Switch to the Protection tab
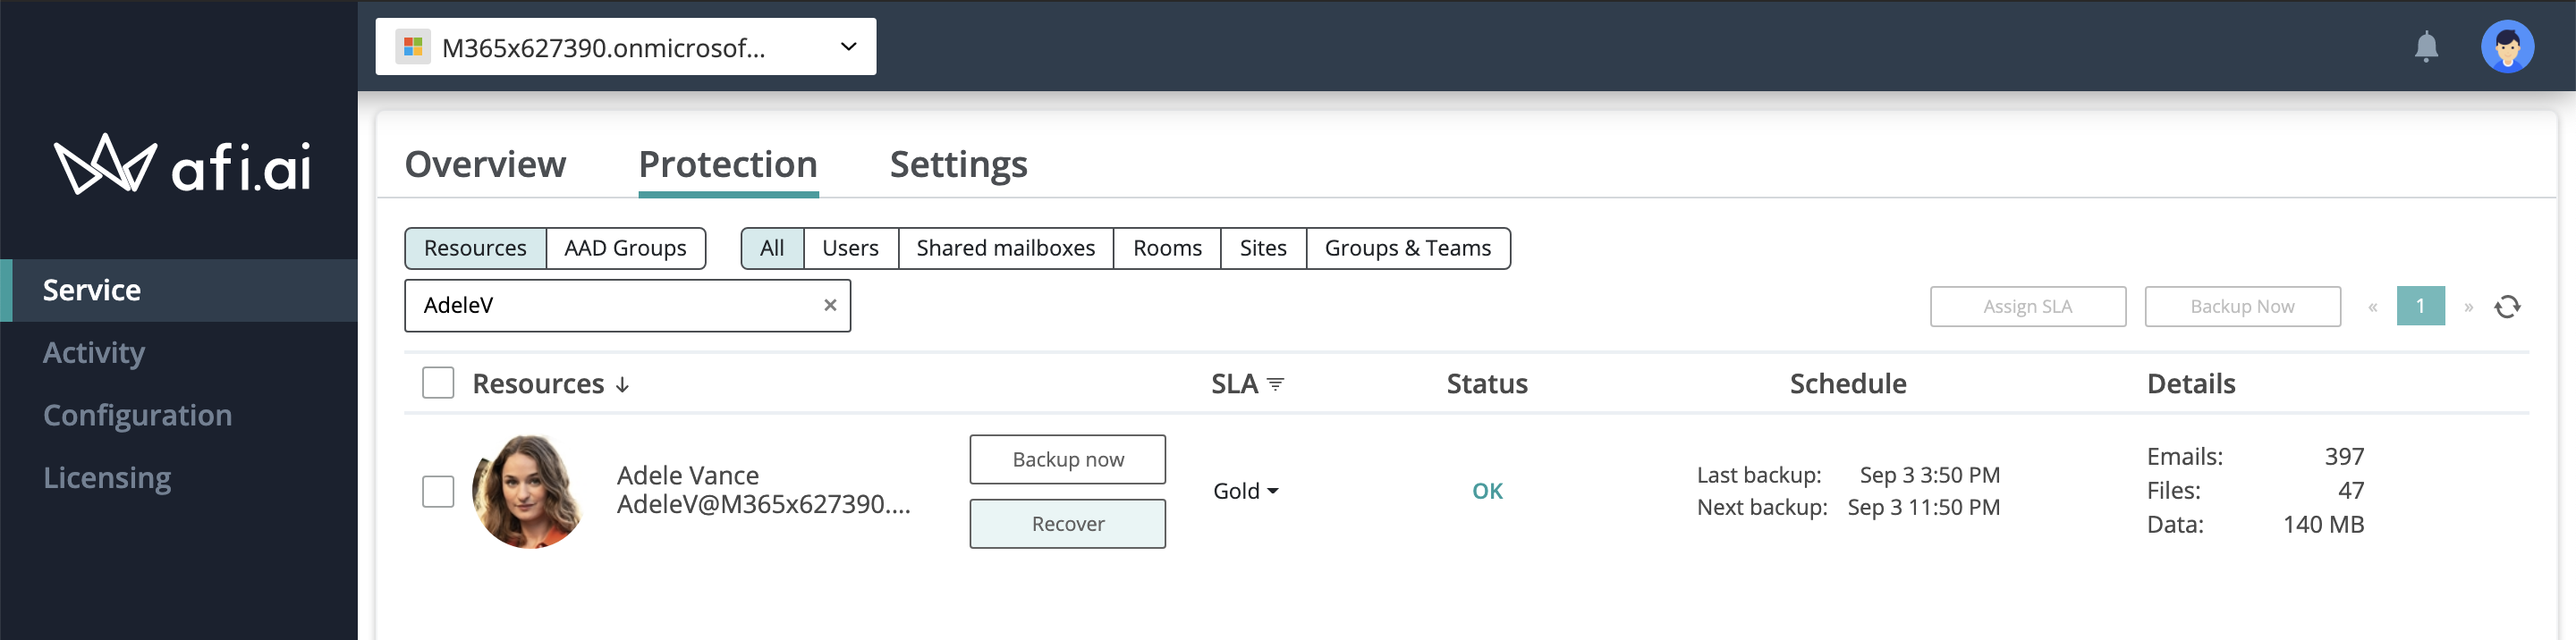 728,164
